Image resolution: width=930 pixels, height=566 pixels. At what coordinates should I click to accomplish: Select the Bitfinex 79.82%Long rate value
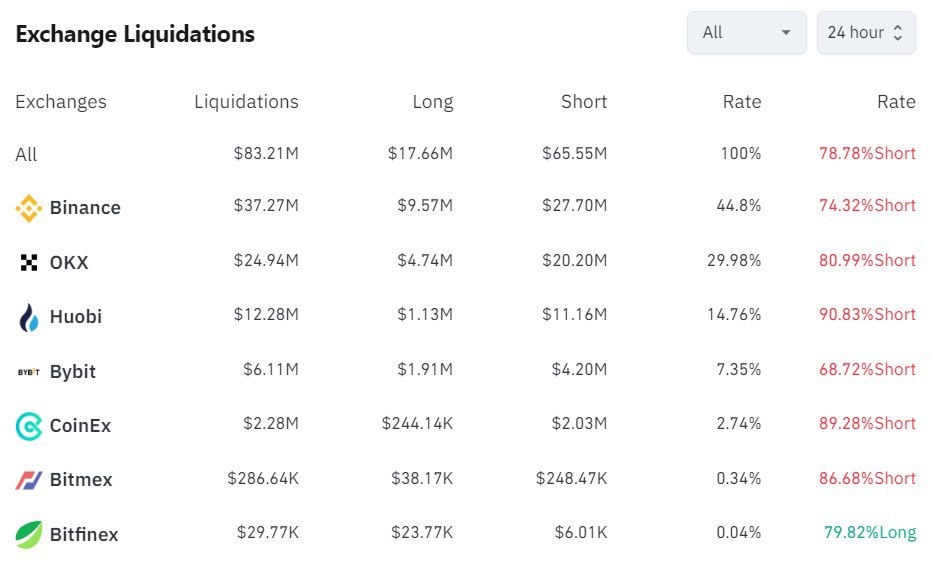(869, 532)
